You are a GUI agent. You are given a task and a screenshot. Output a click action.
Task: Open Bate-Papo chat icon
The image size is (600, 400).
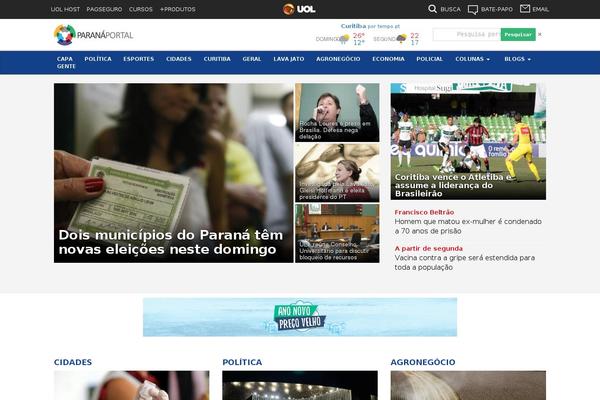point(473,9)
